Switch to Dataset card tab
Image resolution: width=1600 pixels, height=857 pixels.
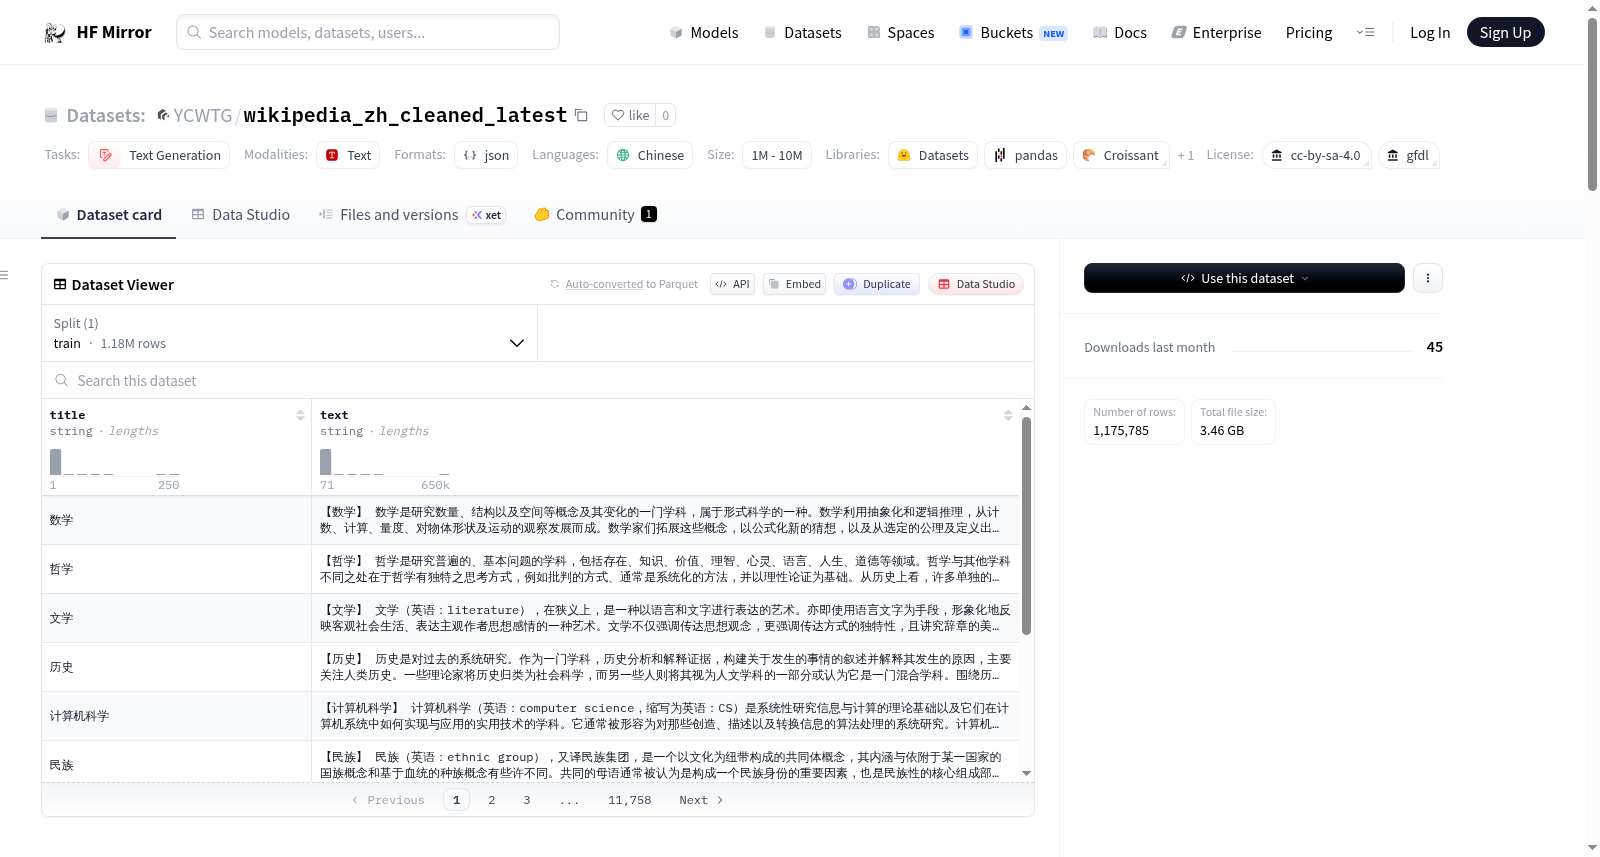[108, 214]
